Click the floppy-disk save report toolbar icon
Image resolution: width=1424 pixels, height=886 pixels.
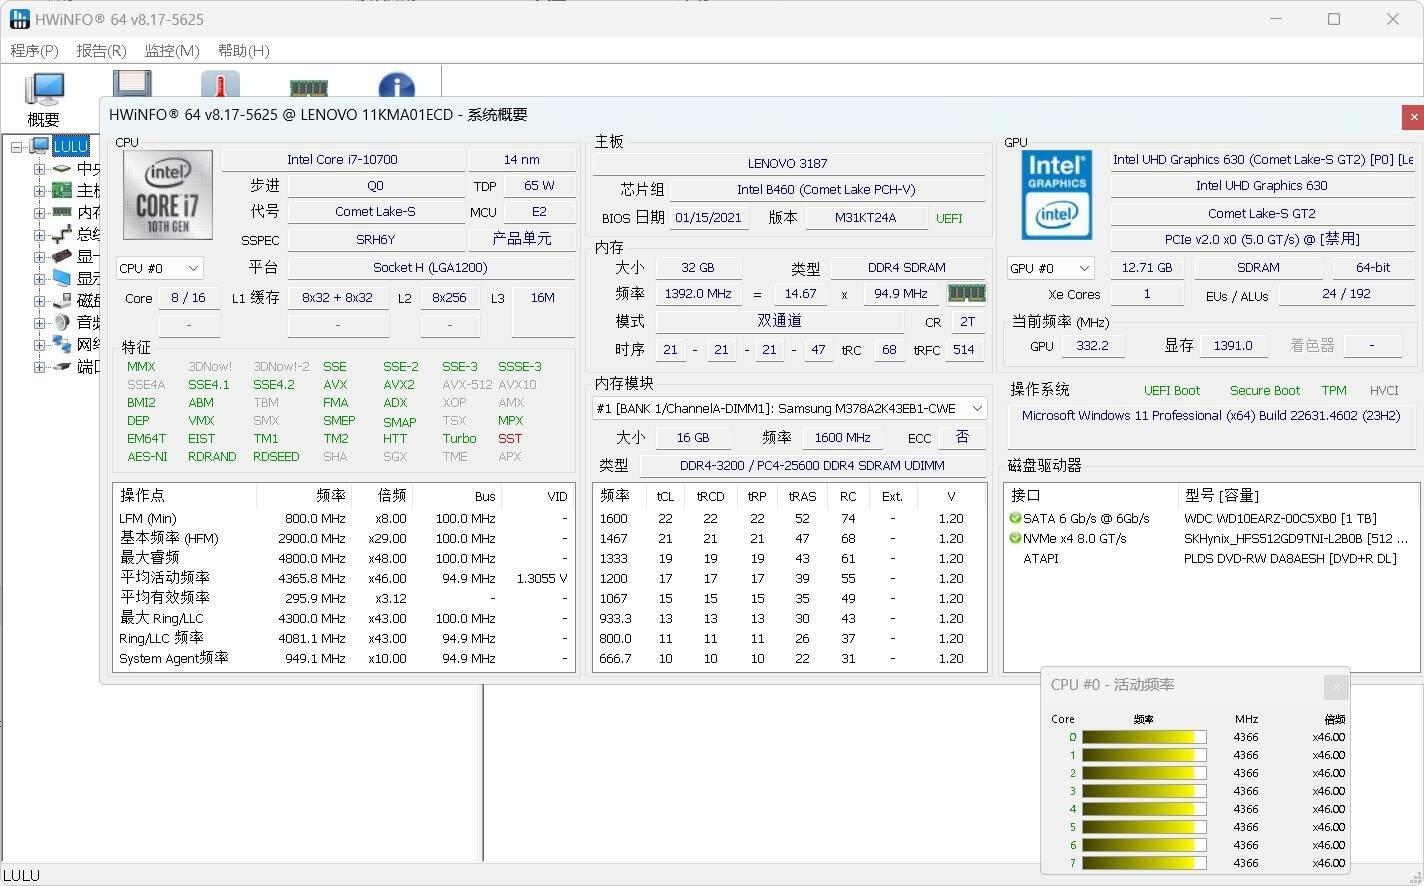point(132,84)
